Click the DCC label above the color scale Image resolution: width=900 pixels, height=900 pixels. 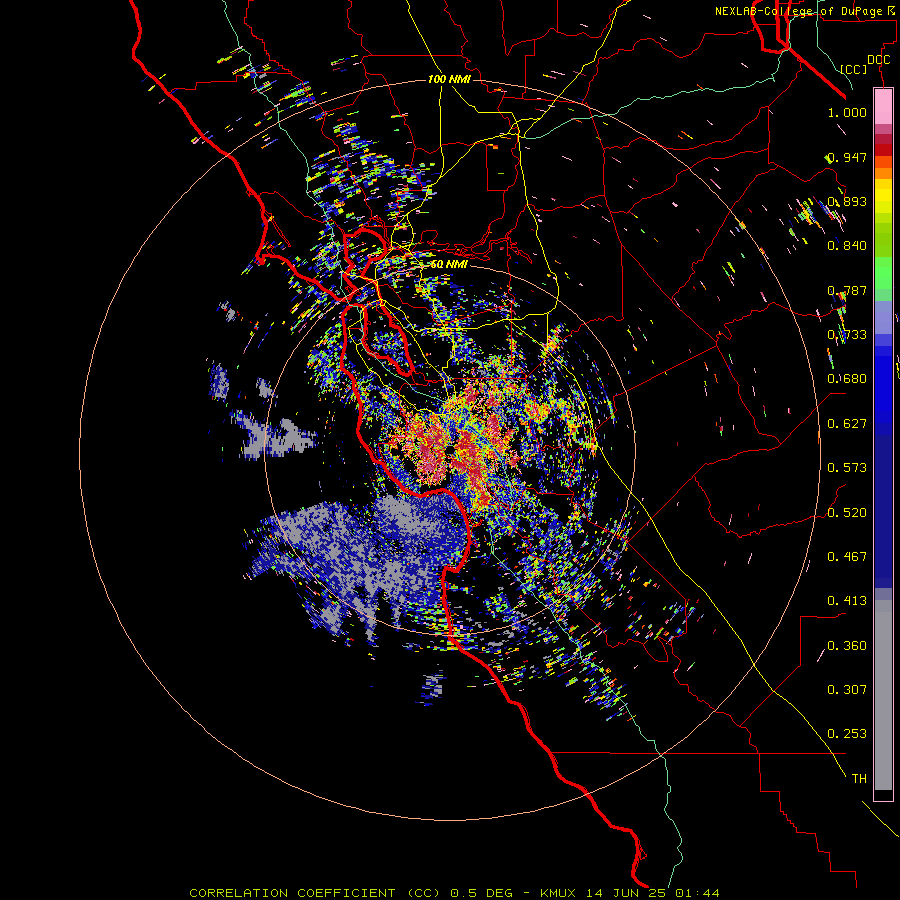(x=879, y=60)
